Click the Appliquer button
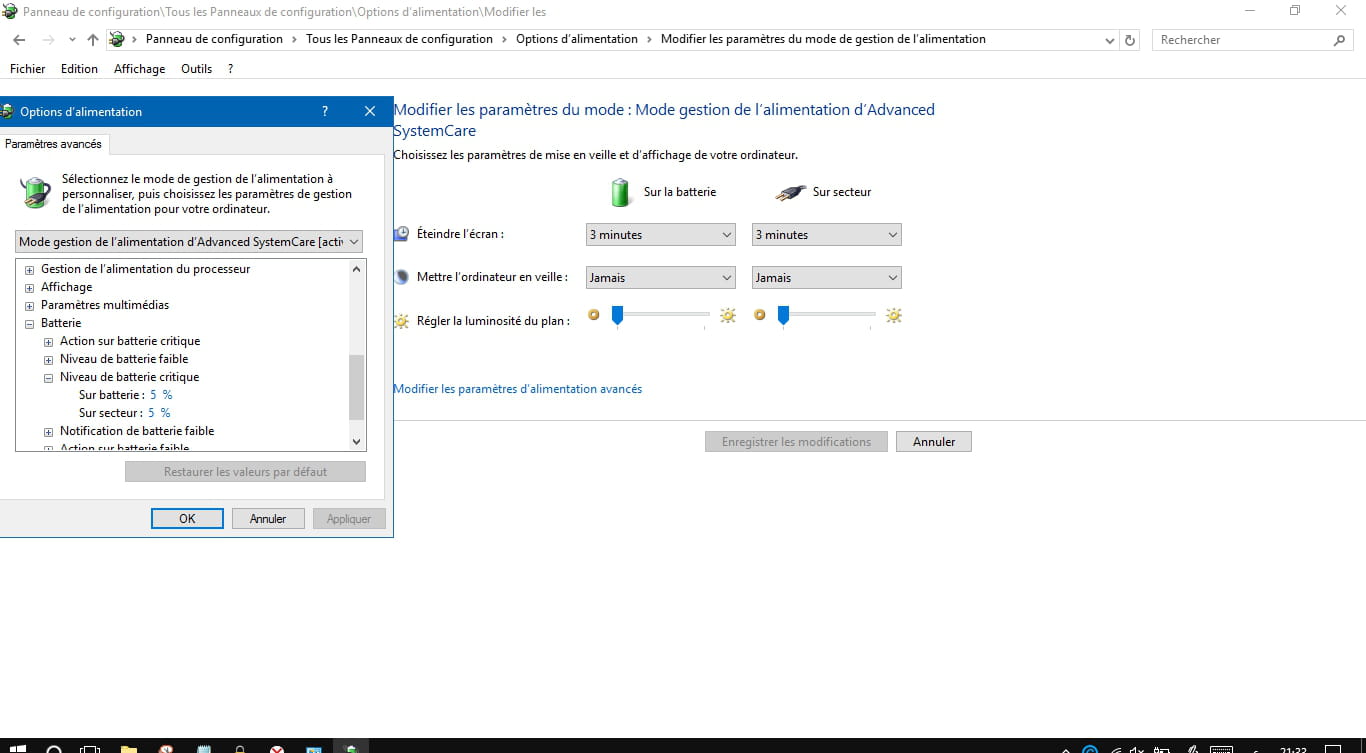This screenshot has width=1366, height=753. [349, 519]
